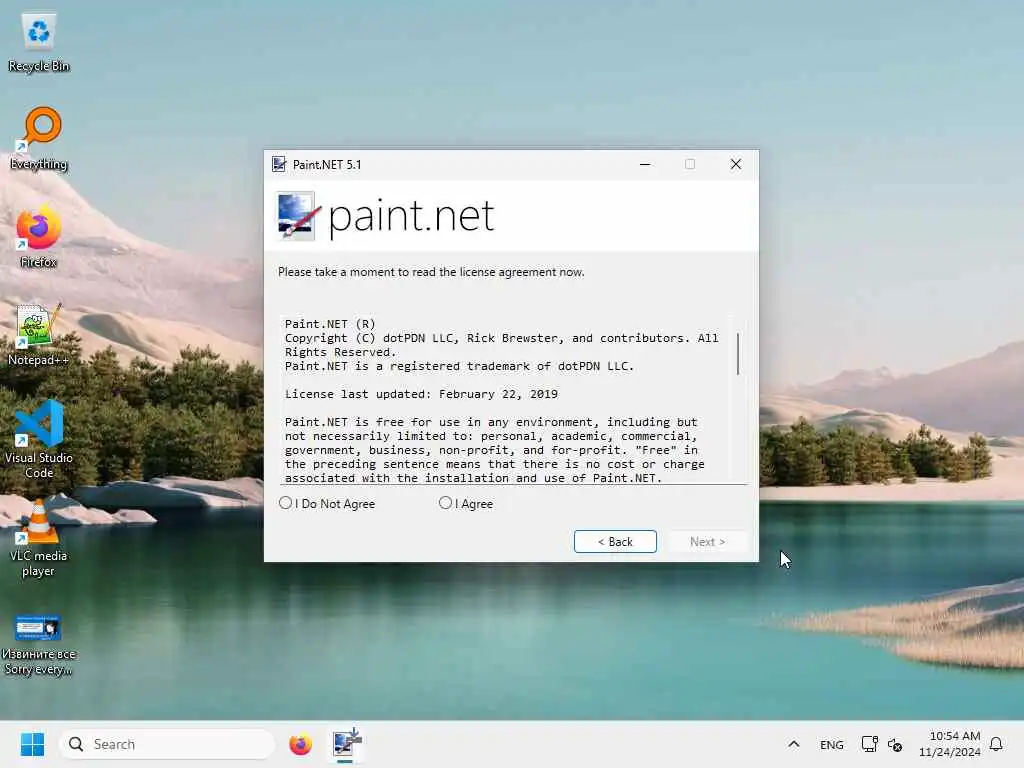Click the 'Paint.NET 5.1' window title text
Viewport: 1024px width, 768px height.
coord(327,165)
